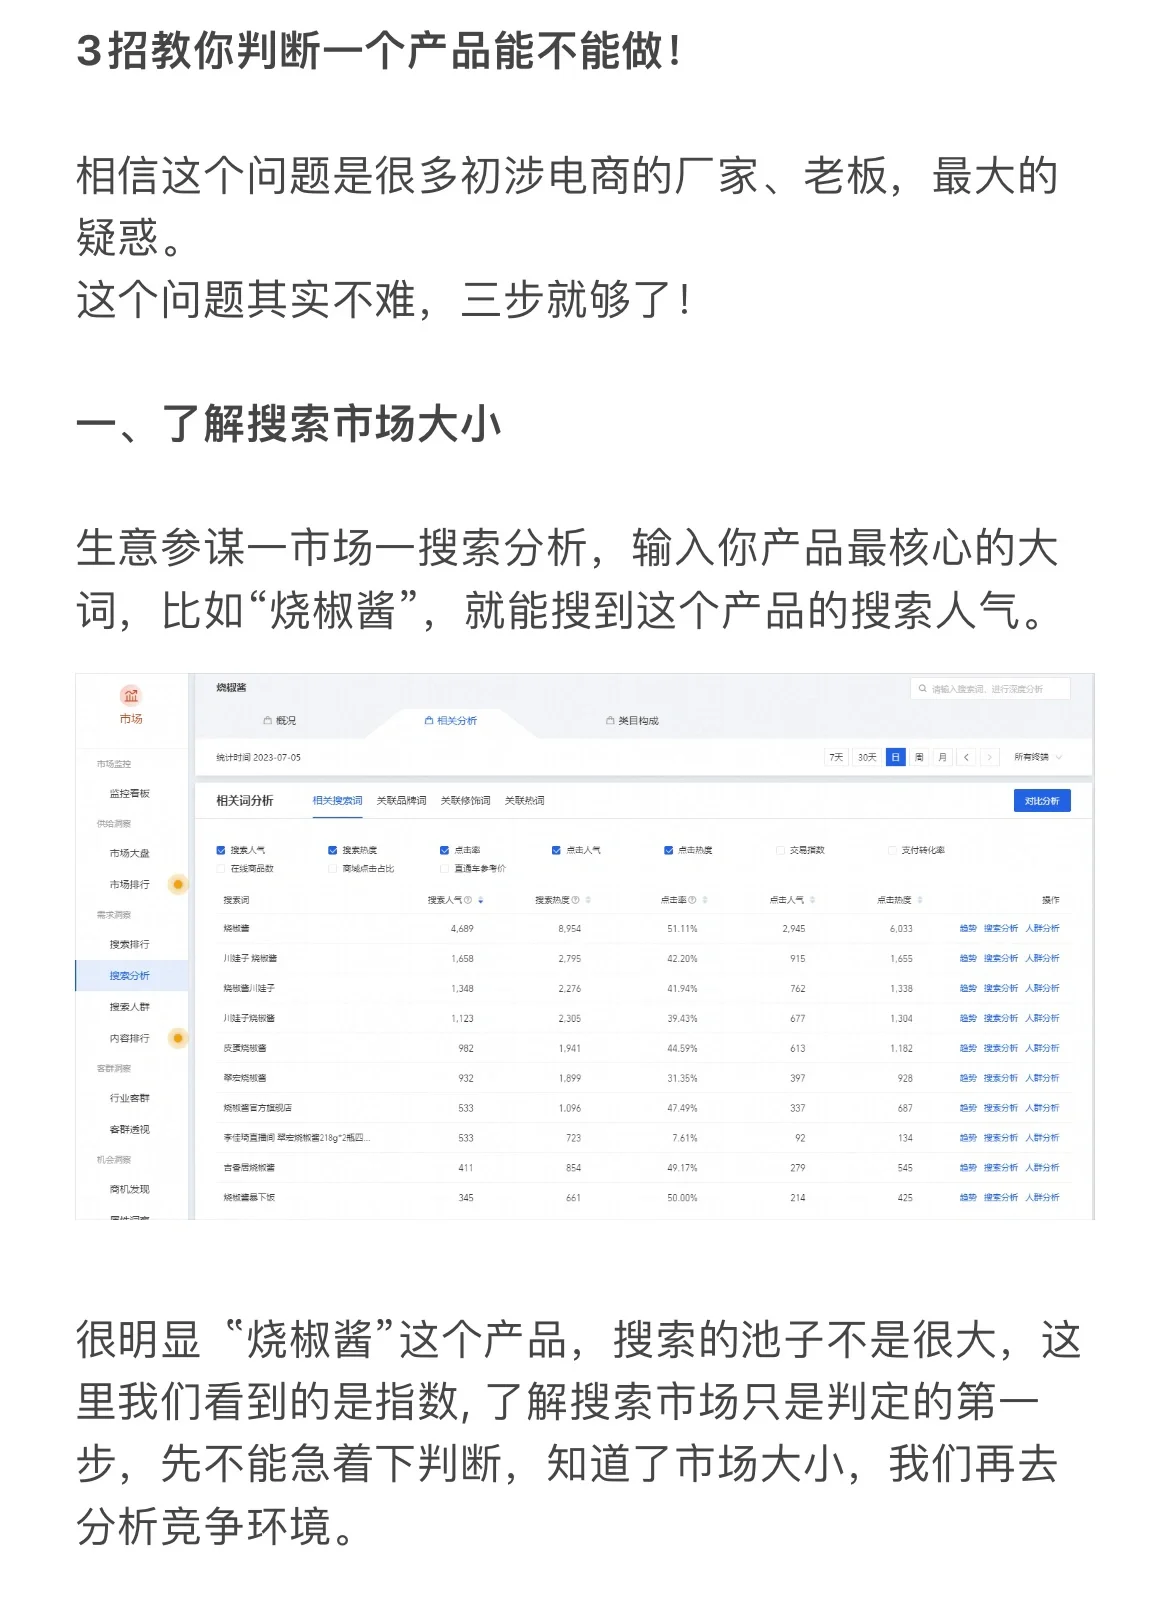Click the search keyword input field
The width and height of the screenshot is (1170, 1624).
(x=990, y=689)
